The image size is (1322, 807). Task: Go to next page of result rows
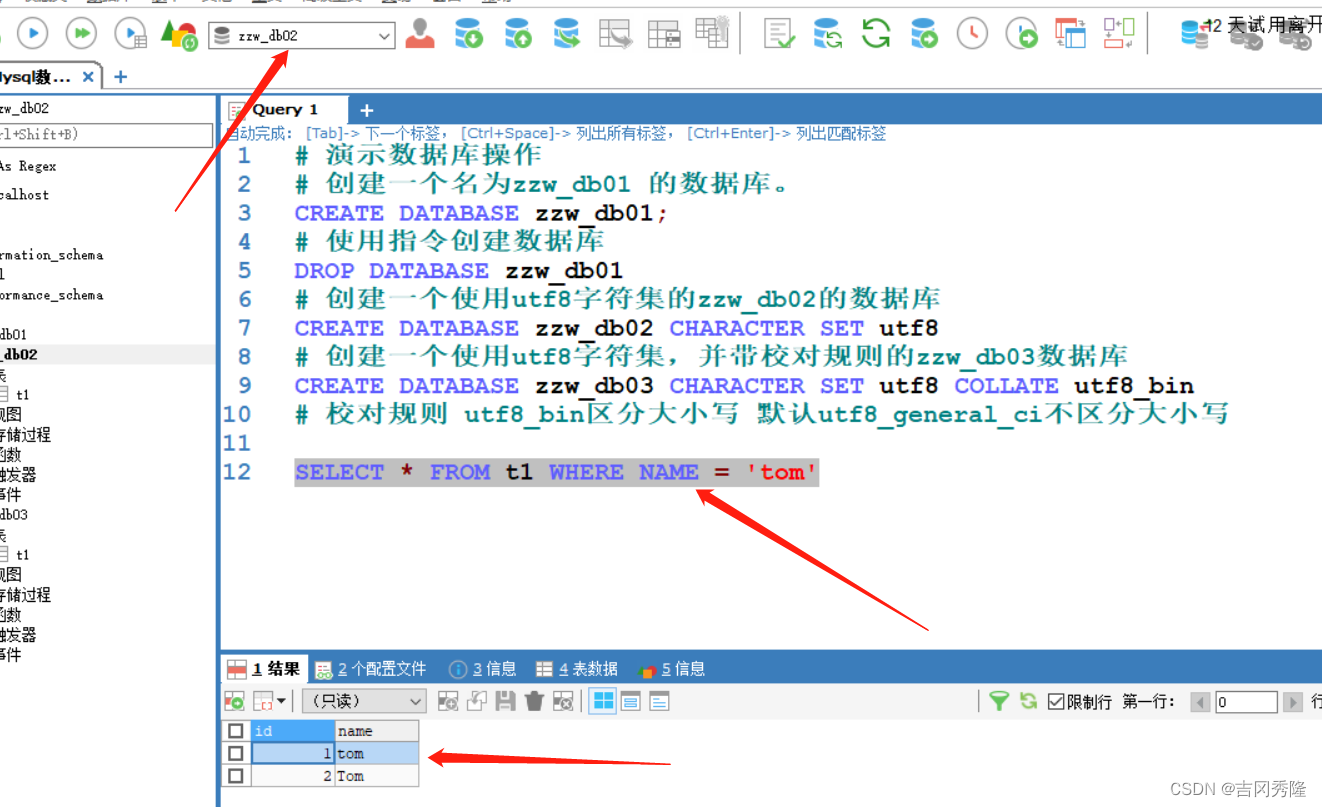(1293, 702)
